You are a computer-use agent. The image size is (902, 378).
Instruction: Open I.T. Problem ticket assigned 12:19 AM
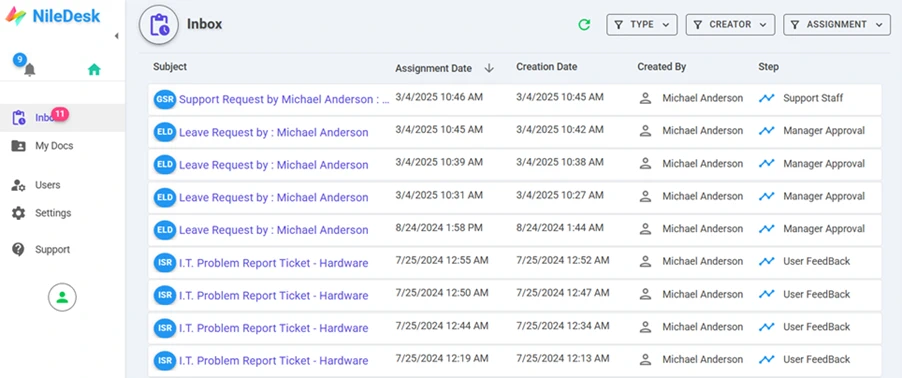pyautogui.click(x=273, y=361)
